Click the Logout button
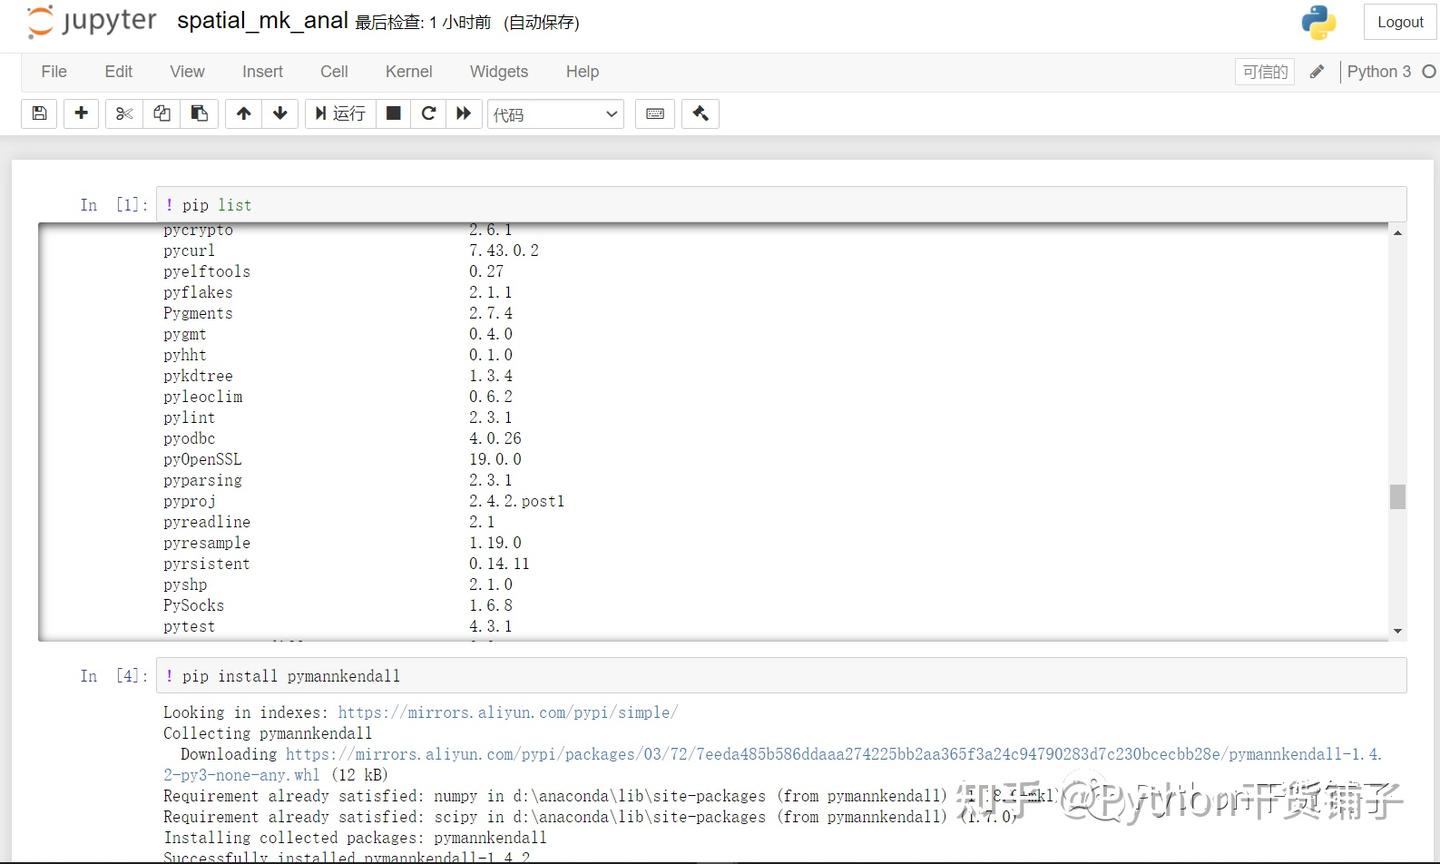1440x864 pixels. [1400, 21]
